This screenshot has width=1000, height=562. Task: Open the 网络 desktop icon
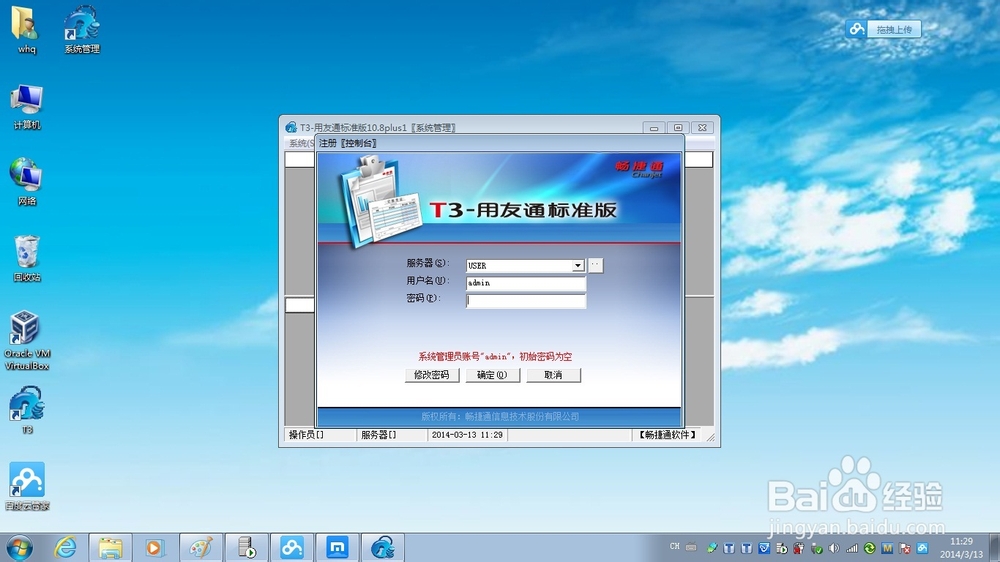click(x=26, y=182)
